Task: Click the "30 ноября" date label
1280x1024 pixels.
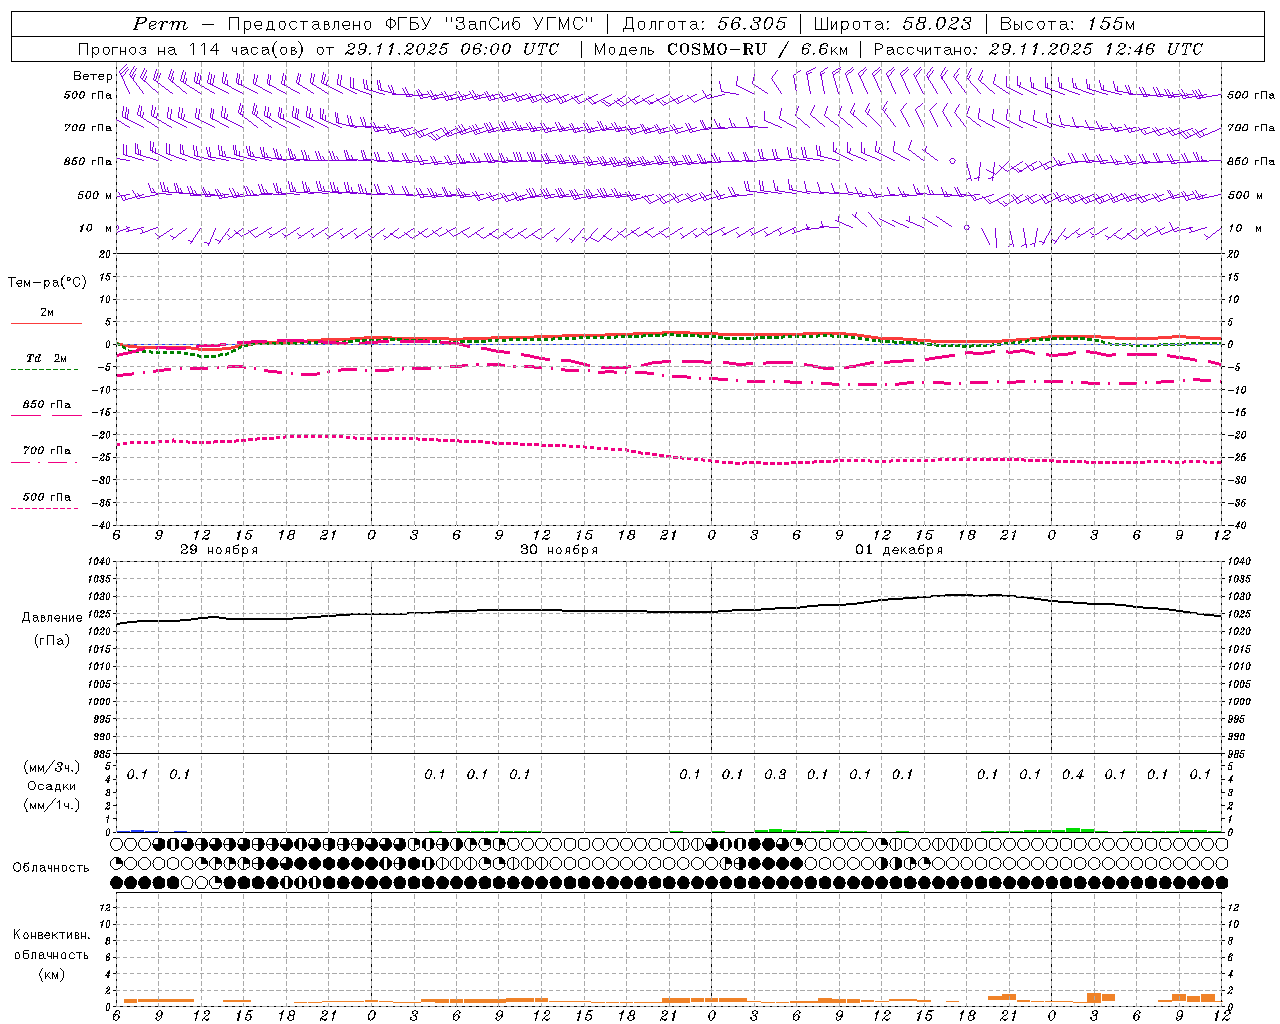Action: [x=559, y=550]
